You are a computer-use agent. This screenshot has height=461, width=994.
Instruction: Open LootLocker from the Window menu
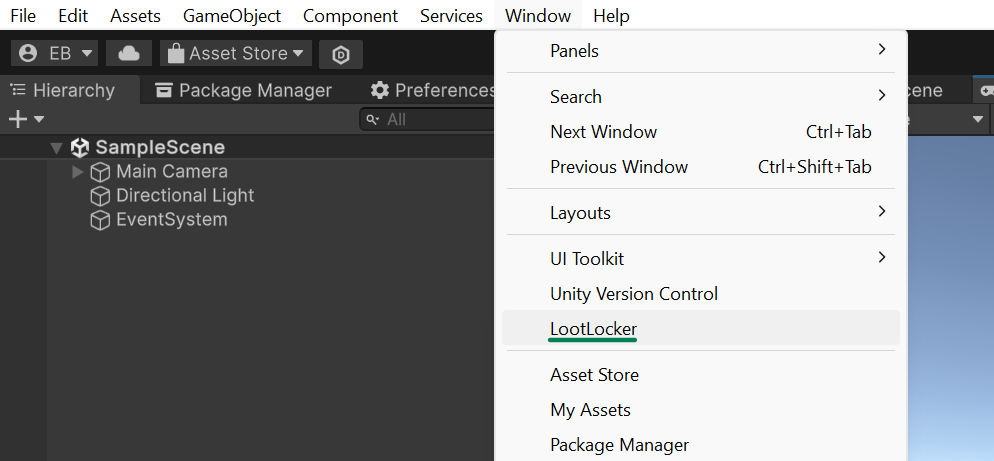593,329
